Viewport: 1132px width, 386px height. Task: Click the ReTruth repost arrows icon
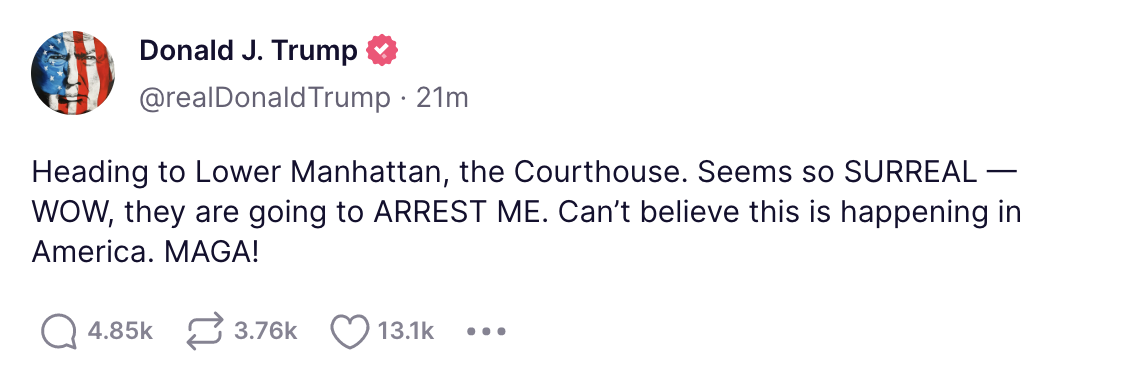(x=206, y=332)
